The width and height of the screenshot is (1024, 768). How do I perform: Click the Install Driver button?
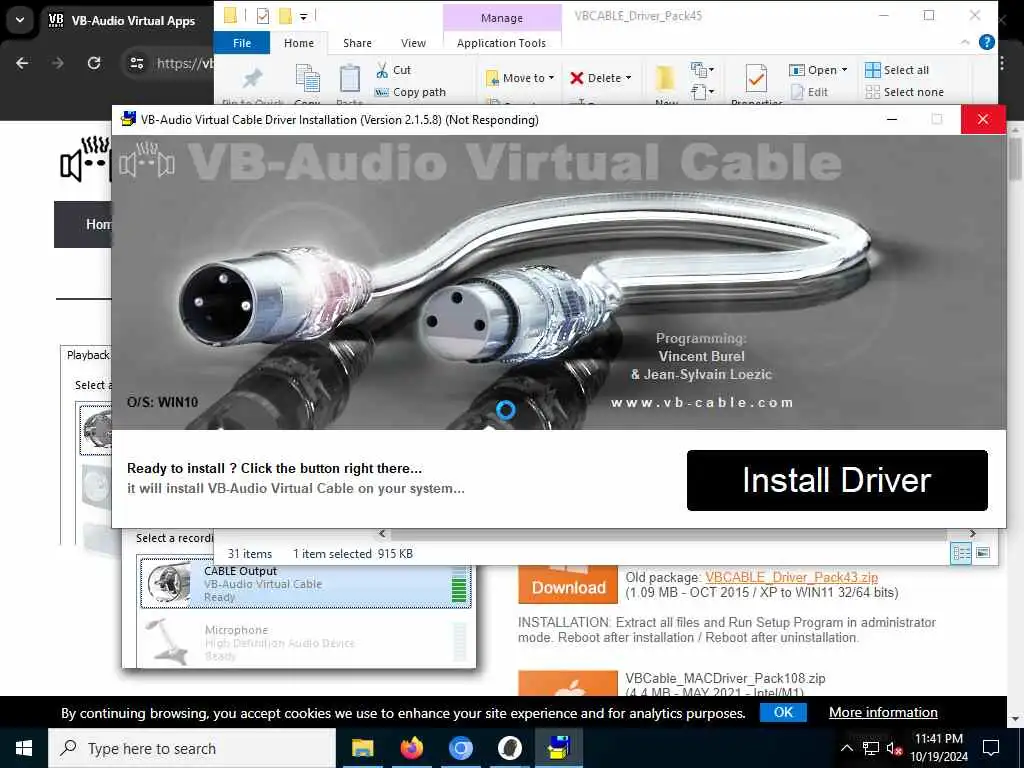click(x=837, y=480)
